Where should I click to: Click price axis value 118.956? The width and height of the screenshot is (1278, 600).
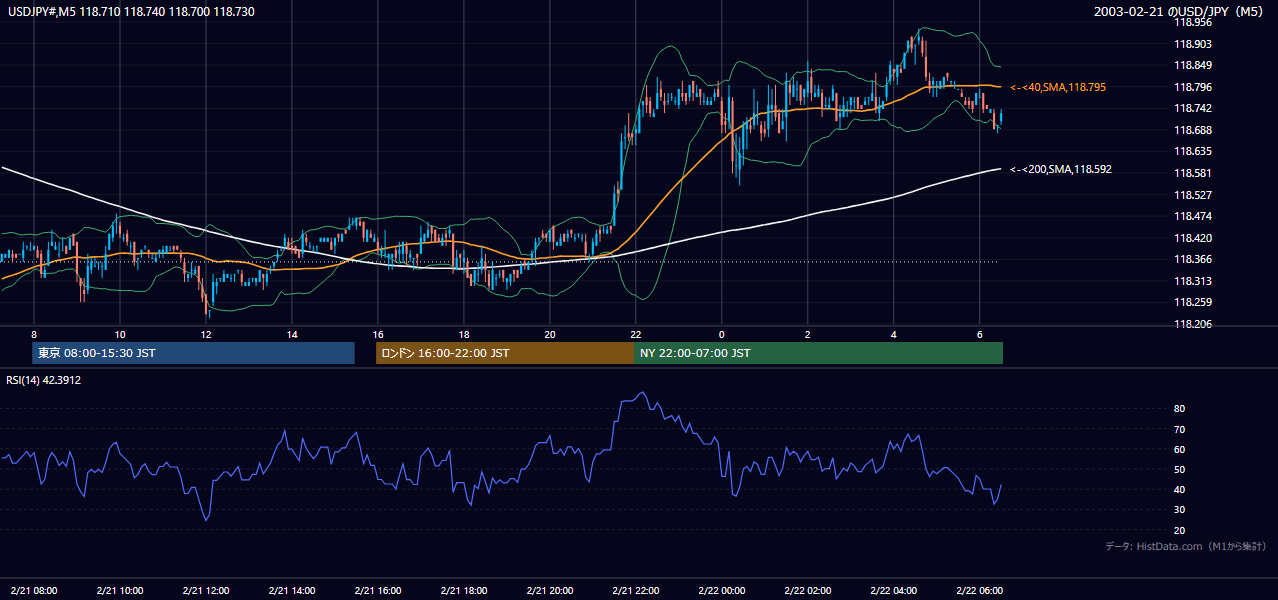pyautogui.click(x=1192, y=22)
